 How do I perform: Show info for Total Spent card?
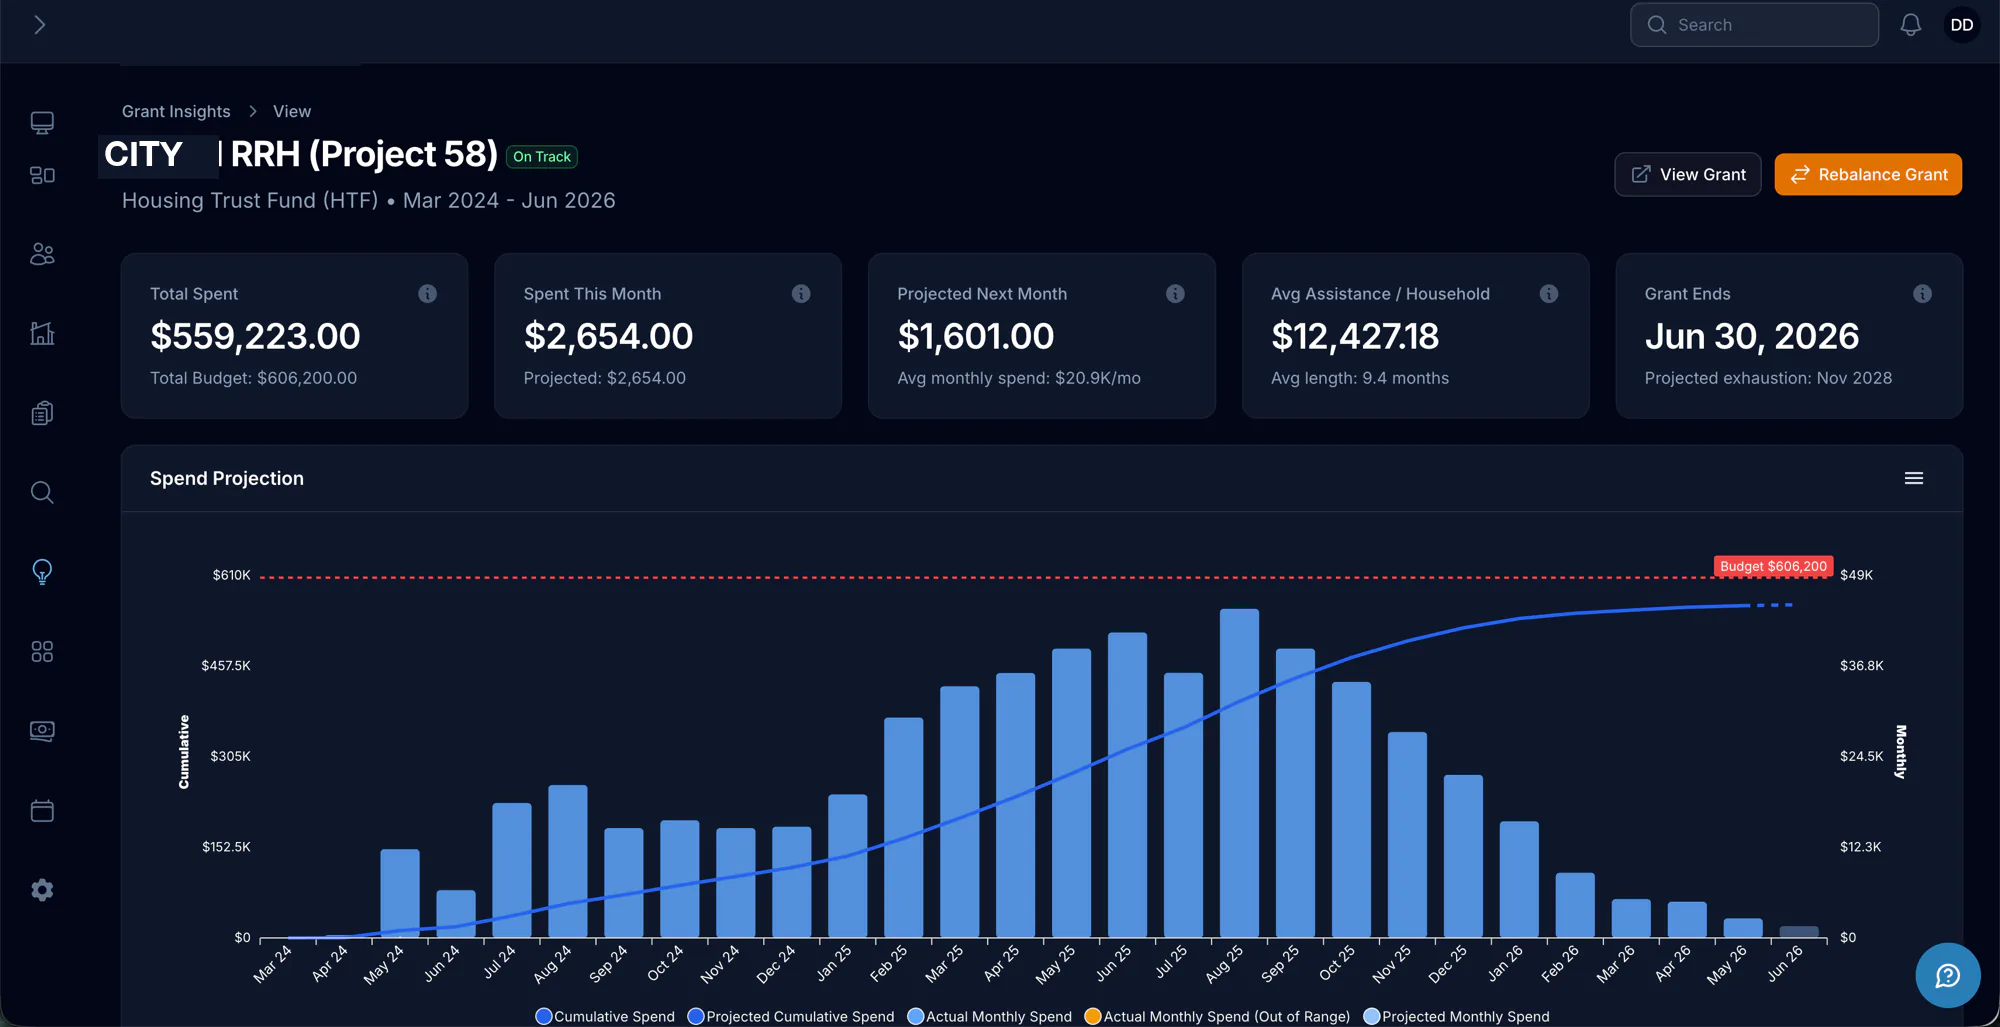coord(427,294)
